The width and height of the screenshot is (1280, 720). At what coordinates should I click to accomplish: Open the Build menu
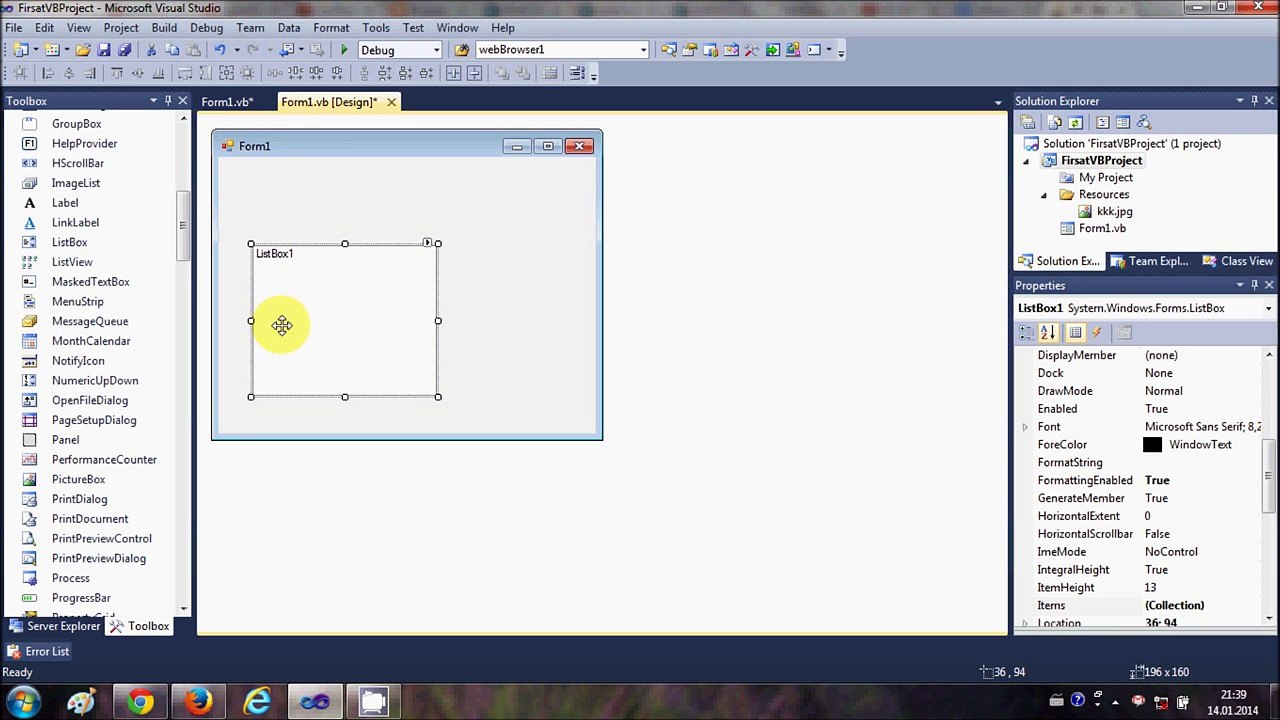[x=164, y=28]
